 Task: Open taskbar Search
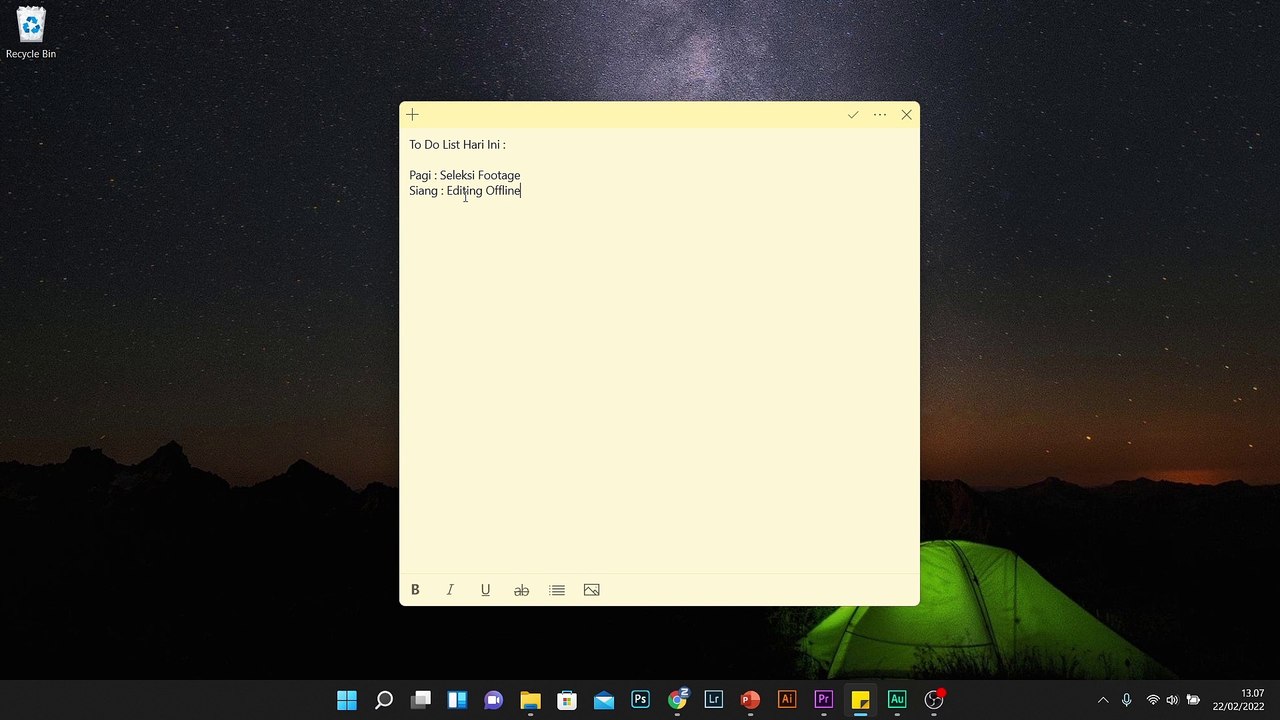(384, 700)
